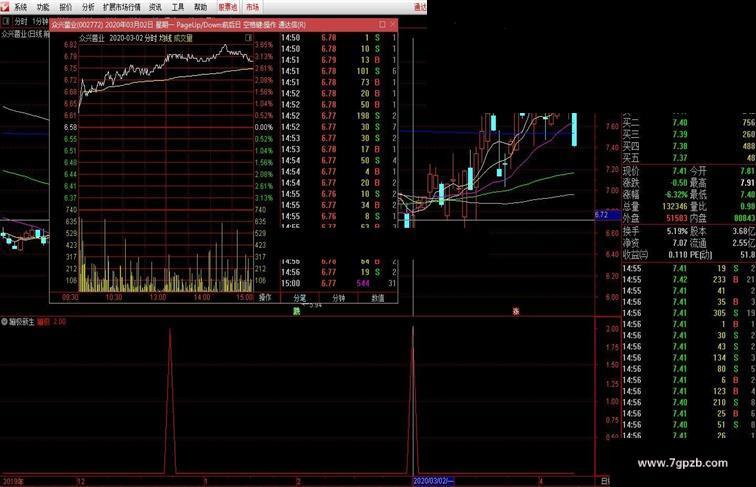Select the 1分钟 period button

40,21
